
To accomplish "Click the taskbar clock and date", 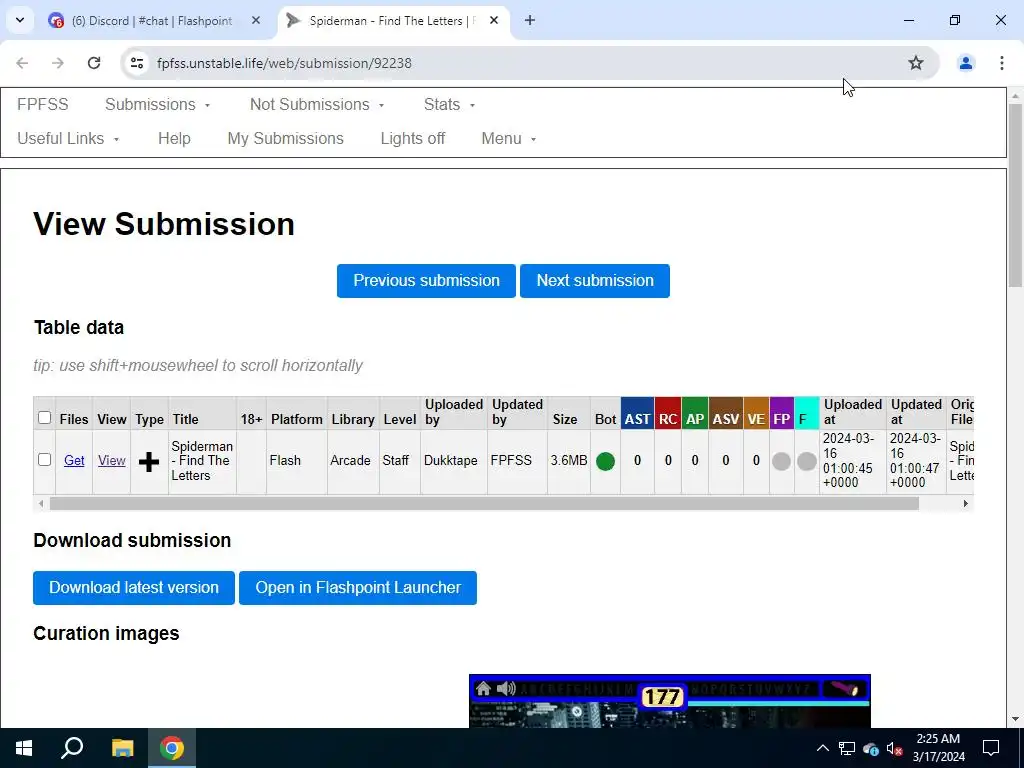I will tap(938, 748).
